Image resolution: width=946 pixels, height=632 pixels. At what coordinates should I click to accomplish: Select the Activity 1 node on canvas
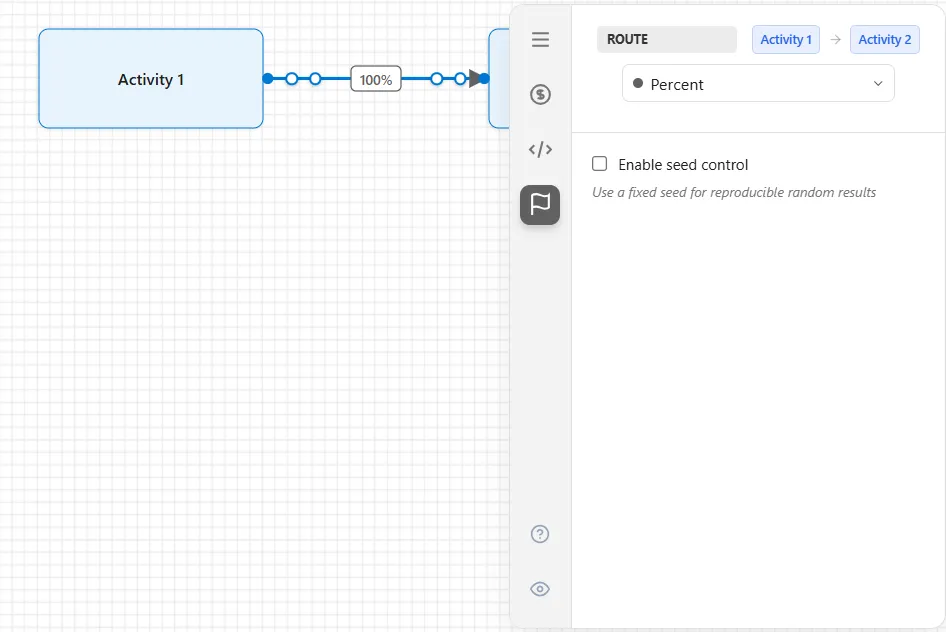(x=151, y=79)
